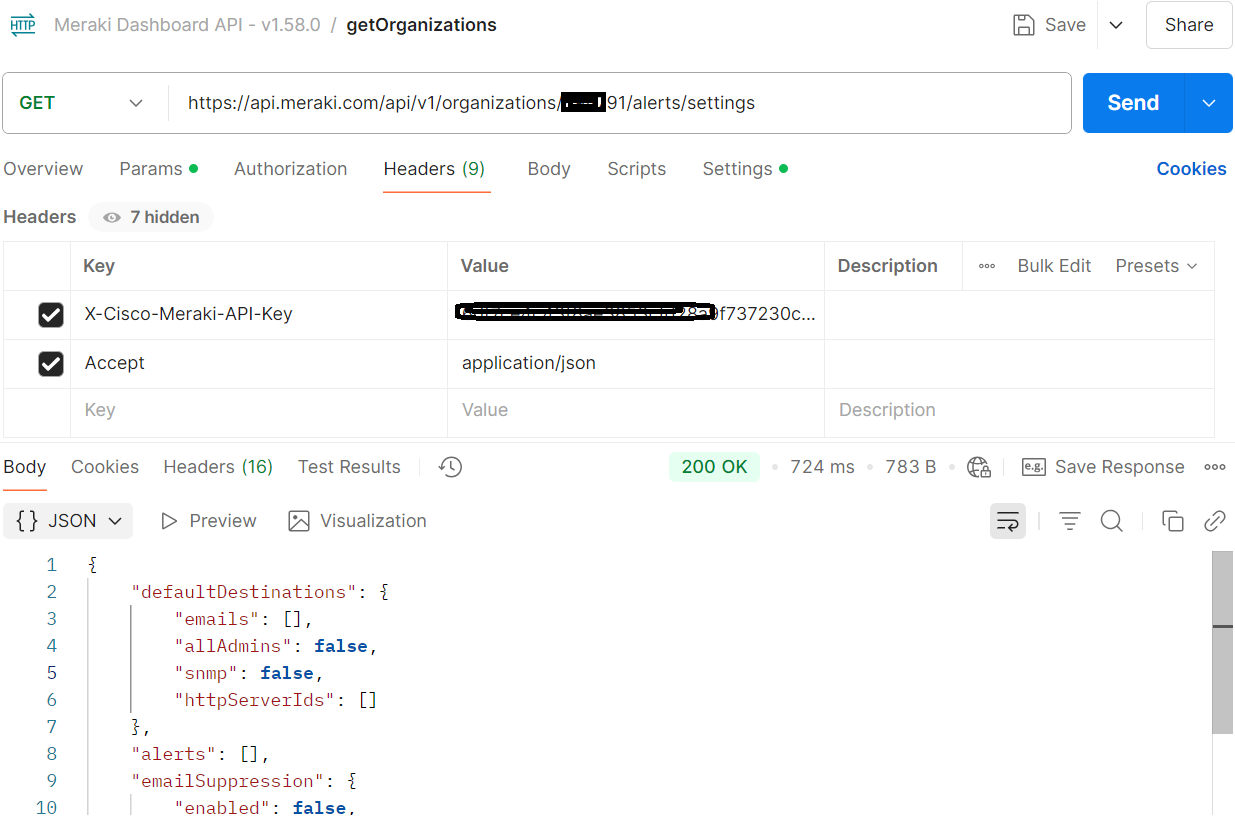Open more response actions with the ellipsis icon
This screenshot has width=1235, height=822.
click(x=1215, y=466)
